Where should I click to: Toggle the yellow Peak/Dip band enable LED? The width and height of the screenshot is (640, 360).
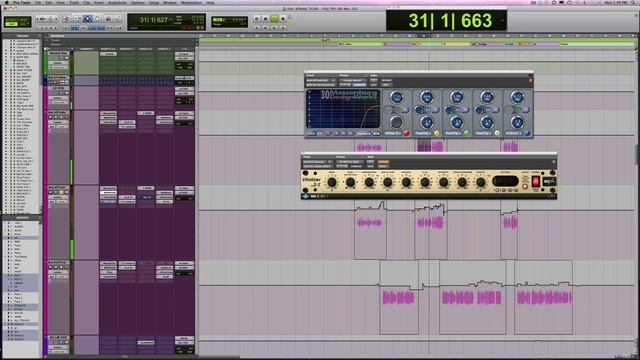(437, 133)
